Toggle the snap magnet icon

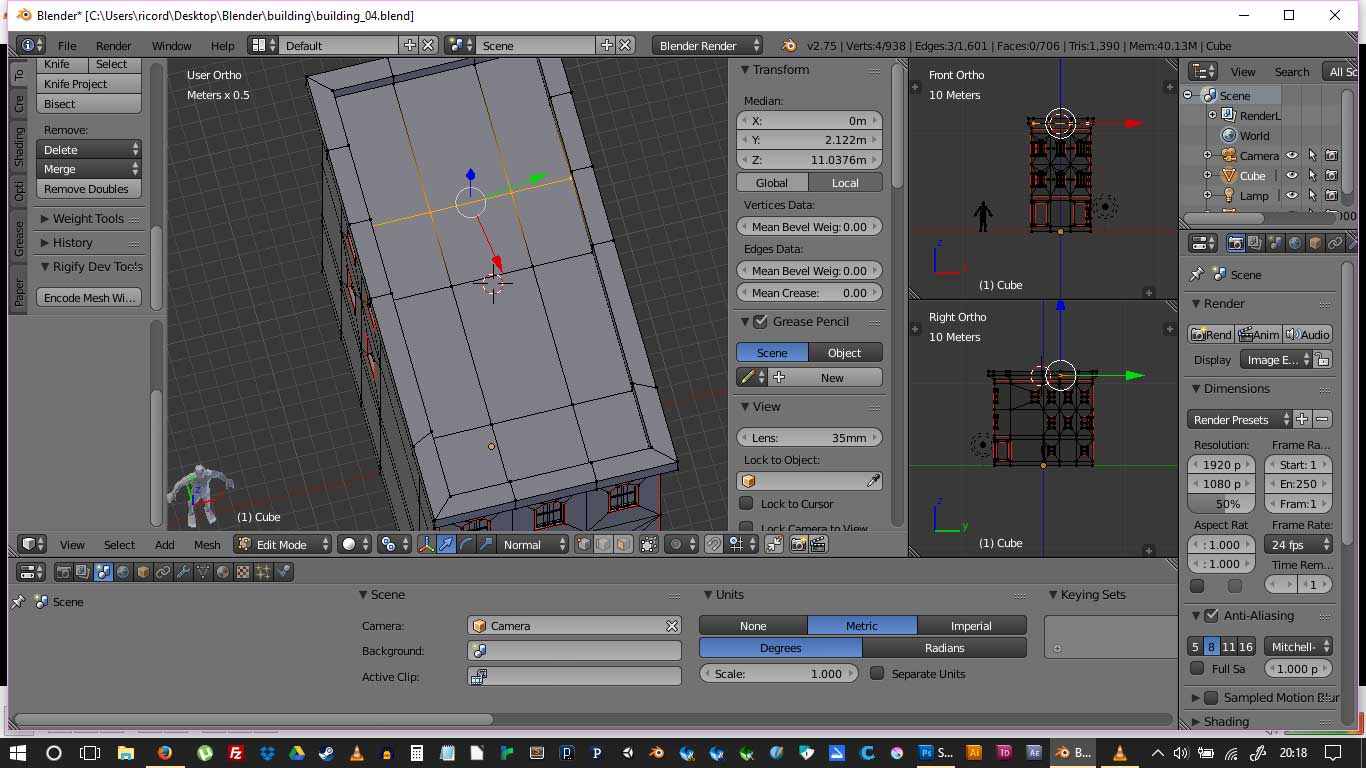(x=713, y=544)
